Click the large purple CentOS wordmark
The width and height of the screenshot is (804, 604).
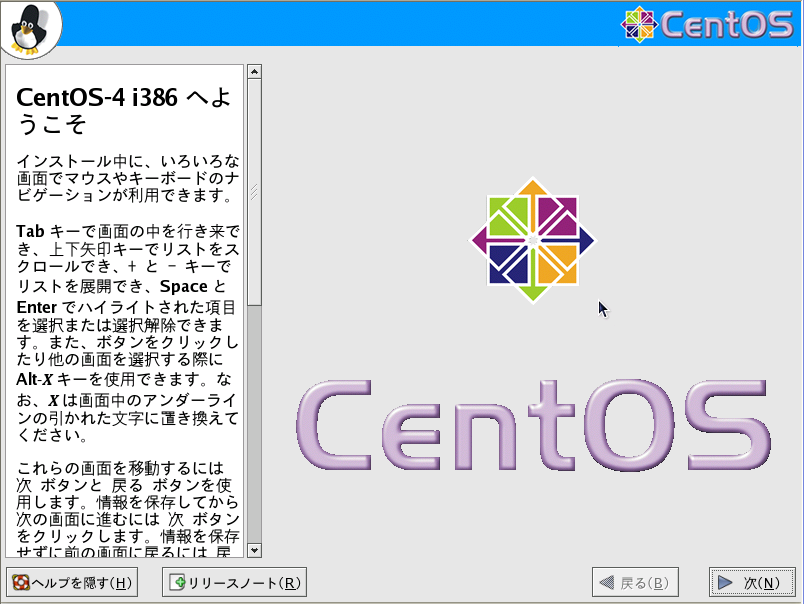(x=533, y=425)
